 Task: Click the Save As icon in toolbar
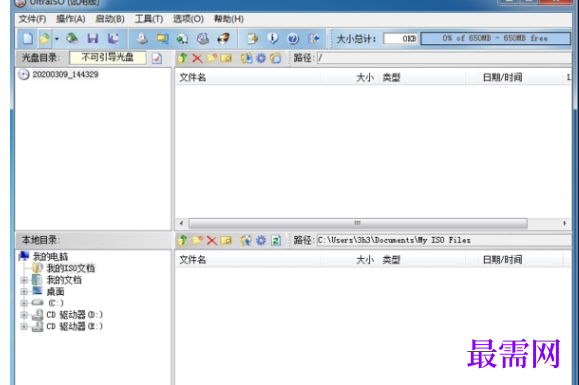[x=113, y=38]
